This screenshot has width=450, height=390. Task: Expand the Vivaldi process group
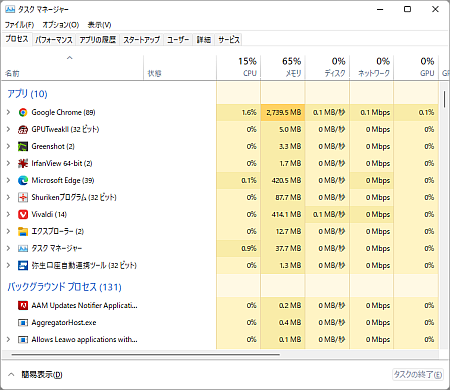coord(8,214)
